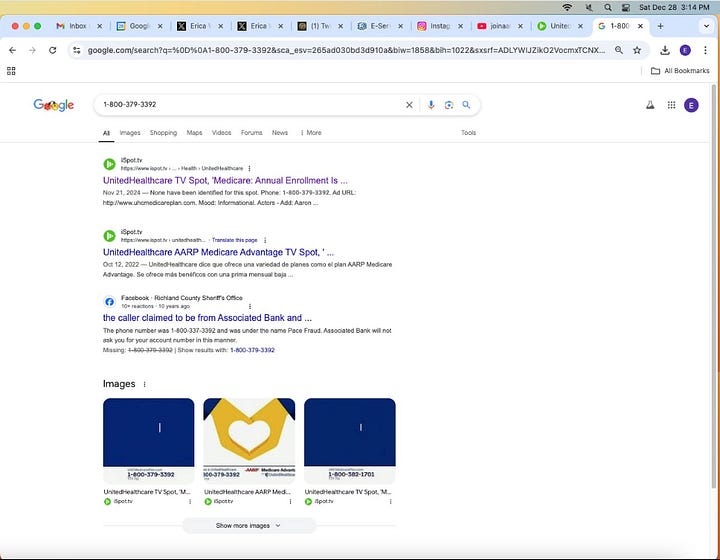
Task: Close the Instagram tab
Action: [460, 26]
